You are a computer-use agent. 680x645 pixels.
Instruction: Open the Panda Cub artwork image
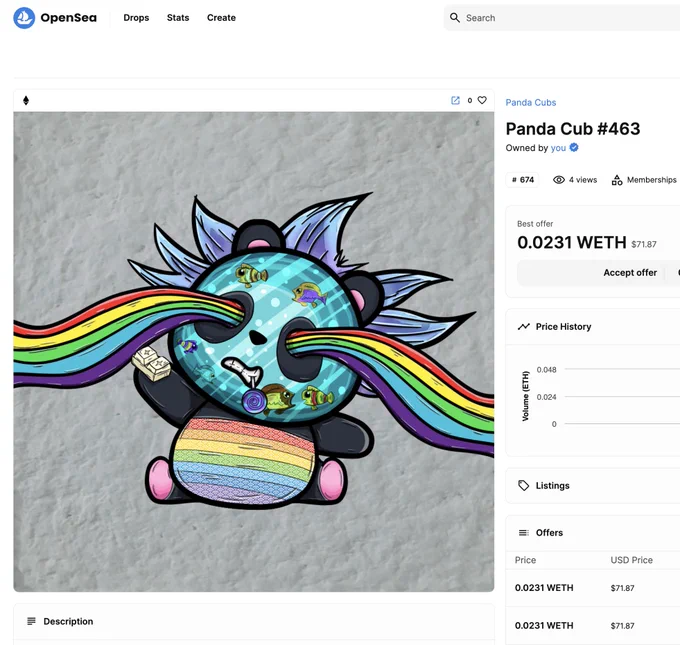[254, 352]
